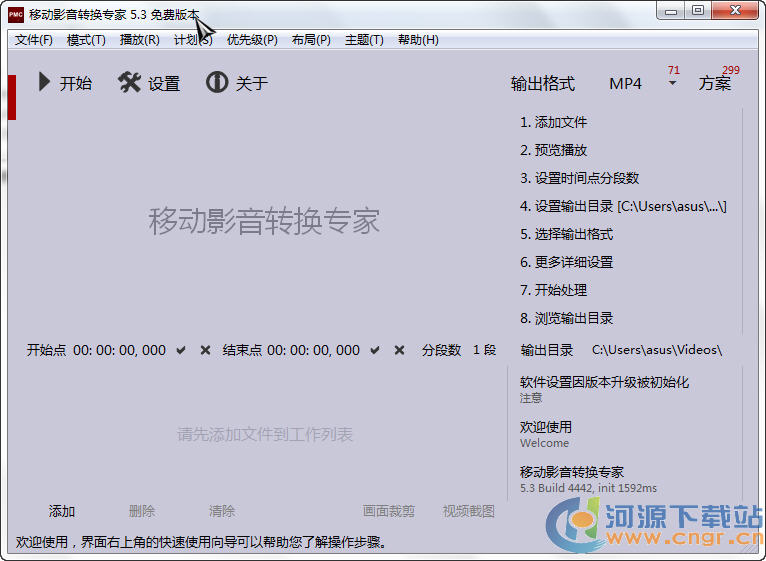Open the 优先级(P) menu
The height and width of the screenshot is (561, 766).
pyautogui.click(x=252, y=40)
